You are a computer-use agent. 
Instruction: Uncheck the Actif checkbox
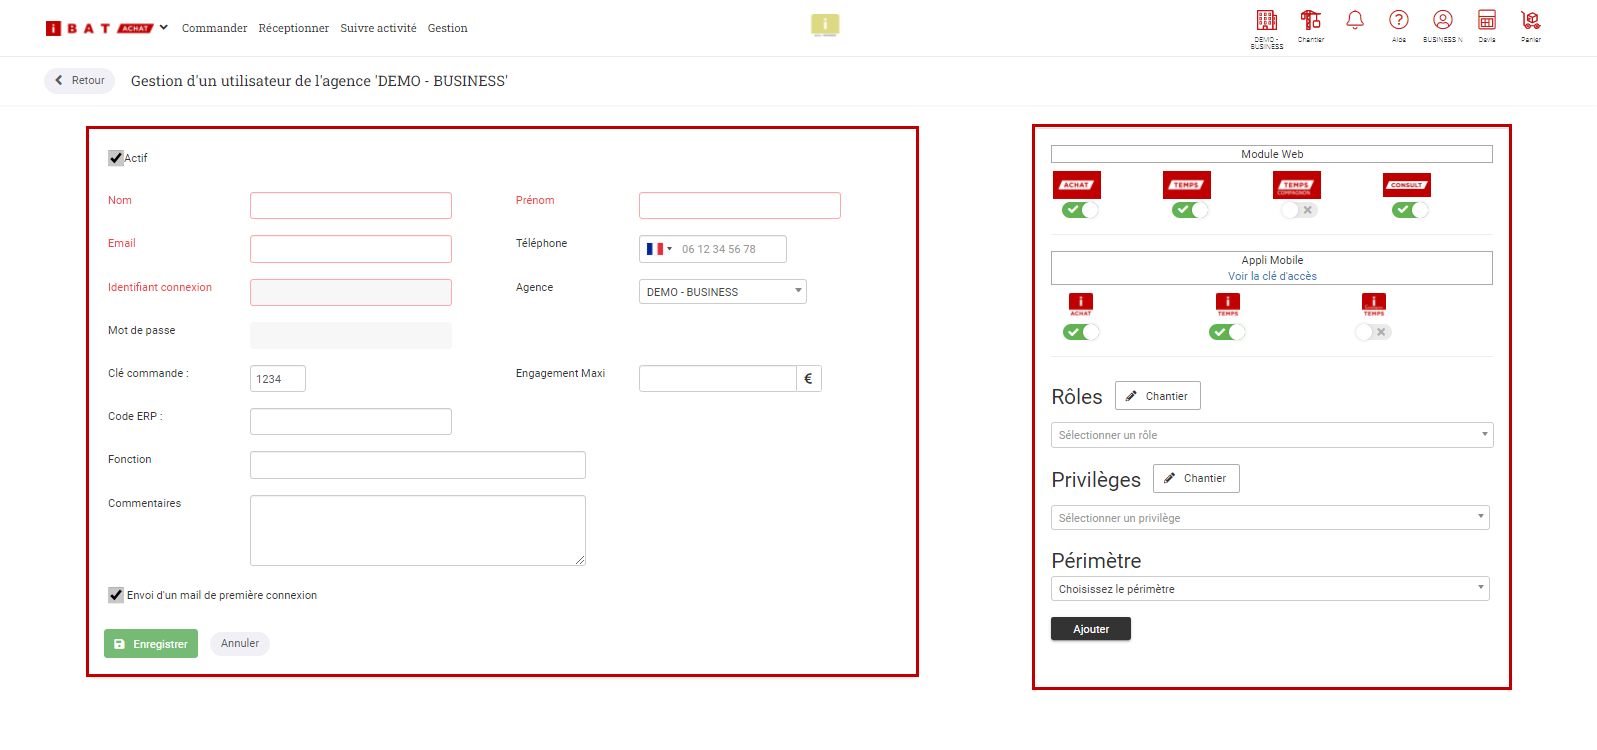click(116, 158)
